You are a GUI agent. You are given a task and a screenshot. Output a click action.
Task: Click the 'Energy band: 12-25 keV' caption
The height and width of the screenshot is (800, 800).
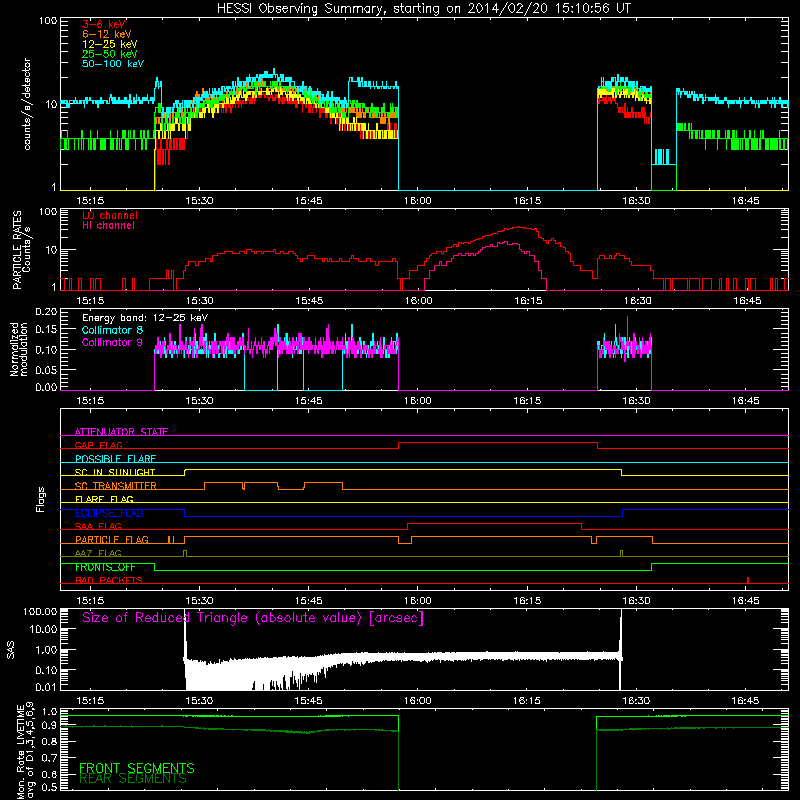pyautogui.click(x=145, y=318)
